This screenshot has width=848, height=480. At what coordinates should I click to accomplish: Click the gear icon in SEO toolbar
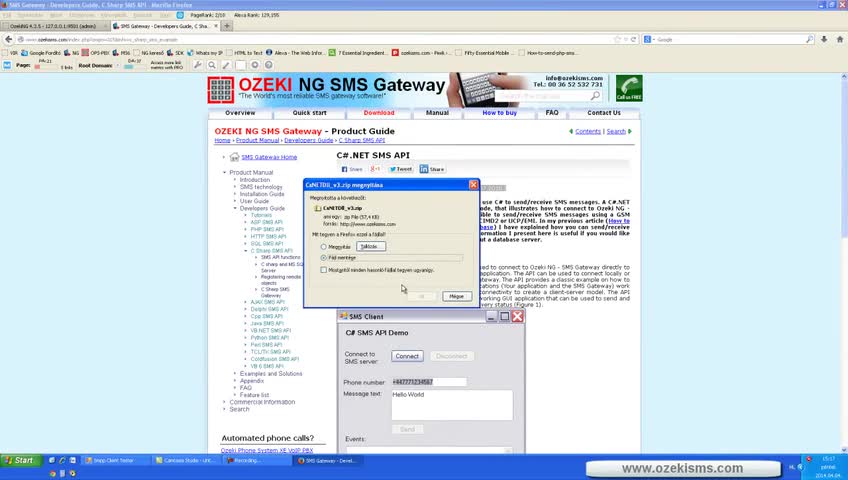click(x=254, y=65)
